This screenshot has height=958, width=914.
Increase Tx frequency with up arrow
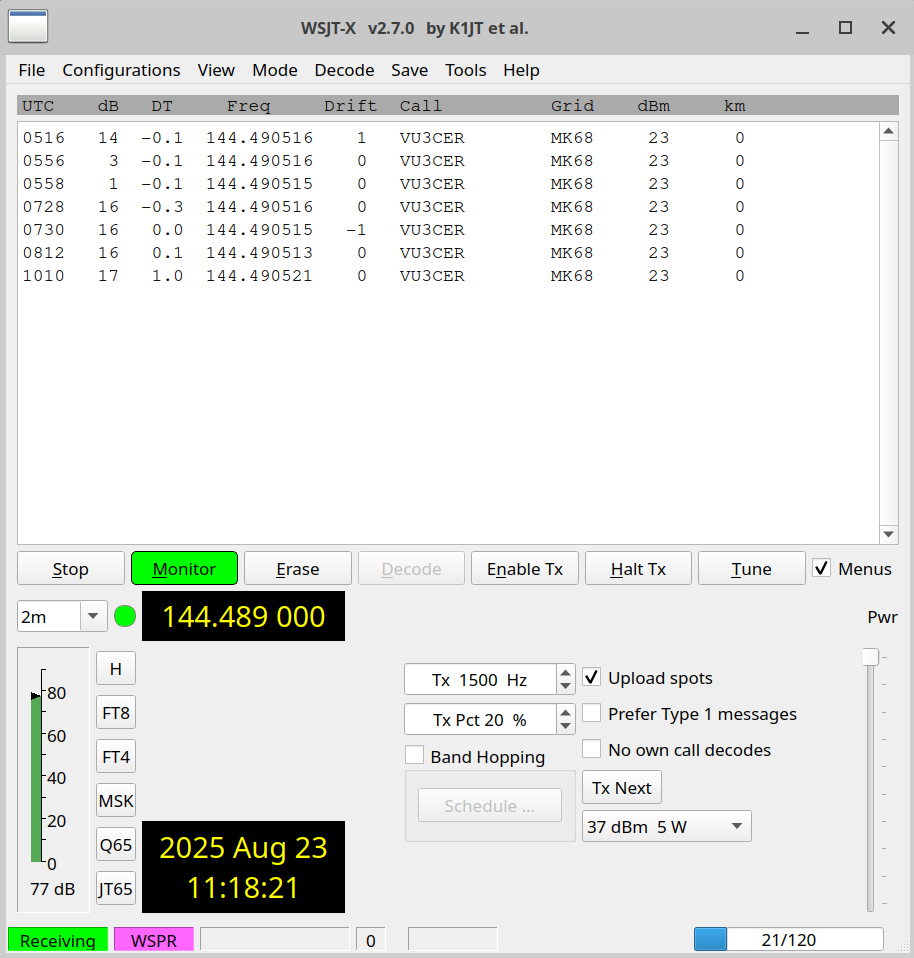(566, 672)
